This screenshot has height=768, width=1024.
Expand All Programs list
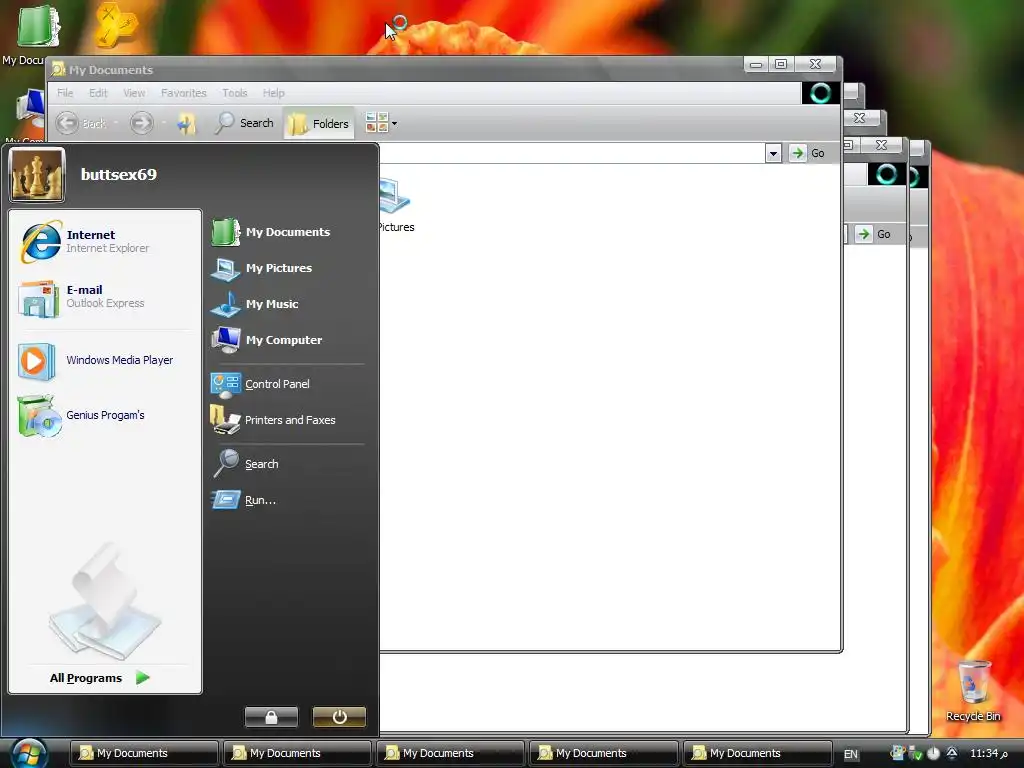pos(100,678)
